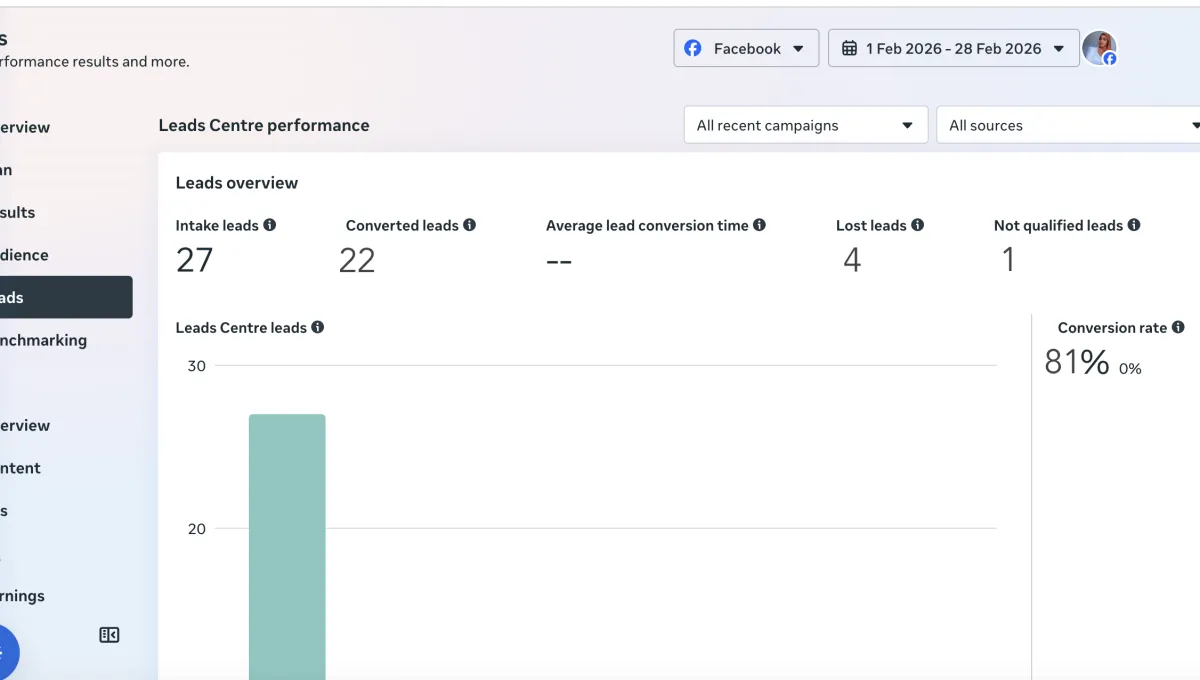Open the All recent campaigns dropdown
Screen dimensions: 1200x680
805,126
